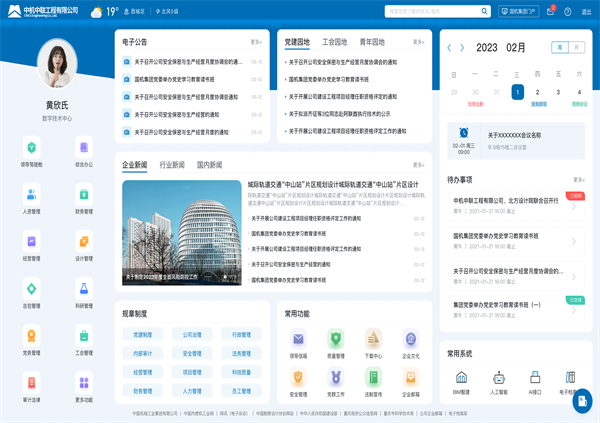
Task: Open 设计管理 sidebar icon
Action: [x=84, y=242]
